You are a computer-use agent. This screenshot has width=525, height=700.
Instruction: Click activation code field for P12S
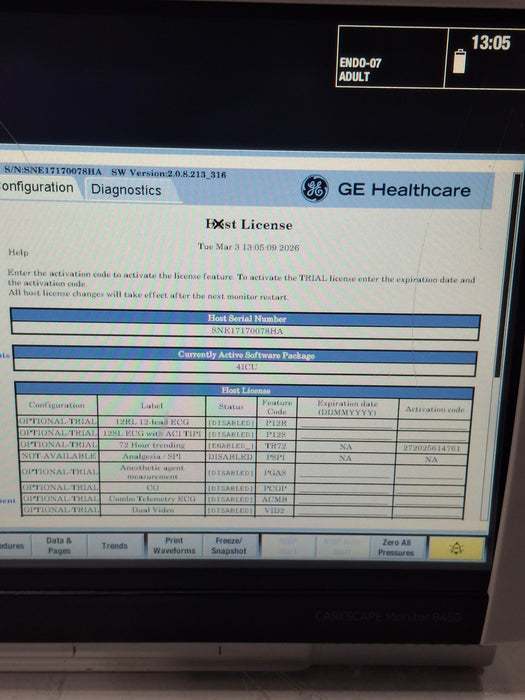[x=433, y=436]
